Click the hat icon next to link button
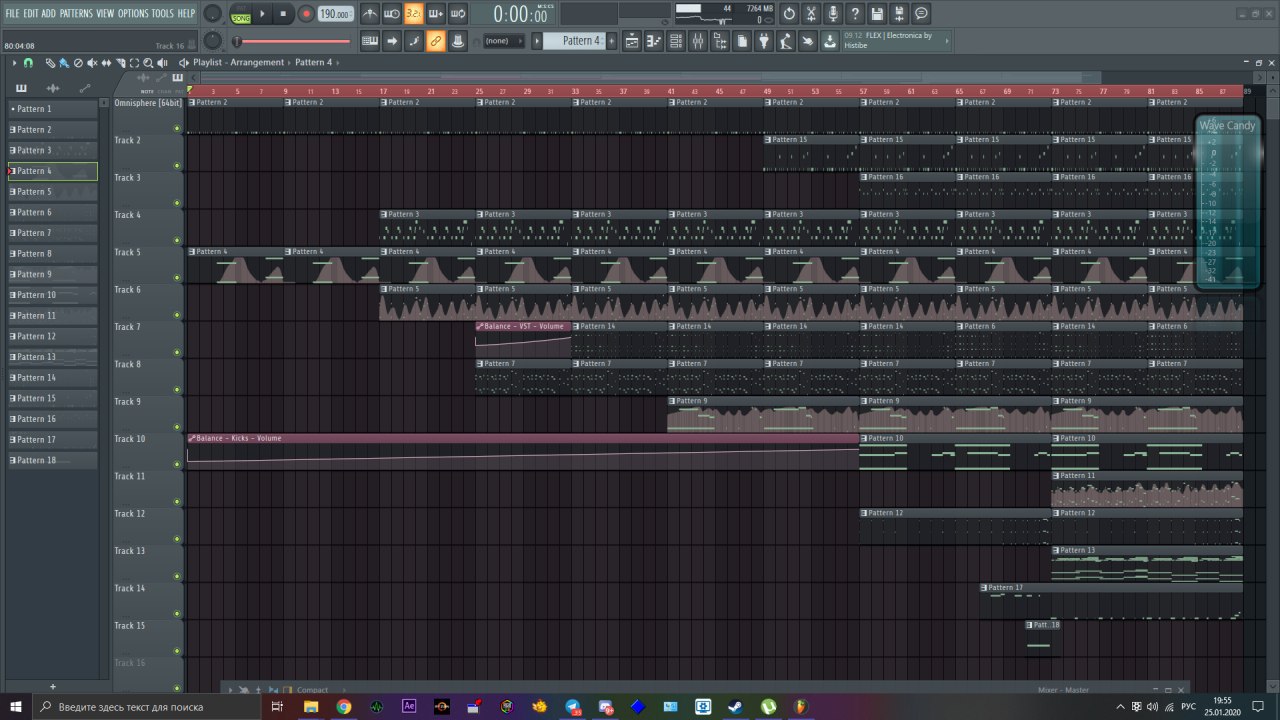Viewport: 1280px width, 720px height. point(458,41)
